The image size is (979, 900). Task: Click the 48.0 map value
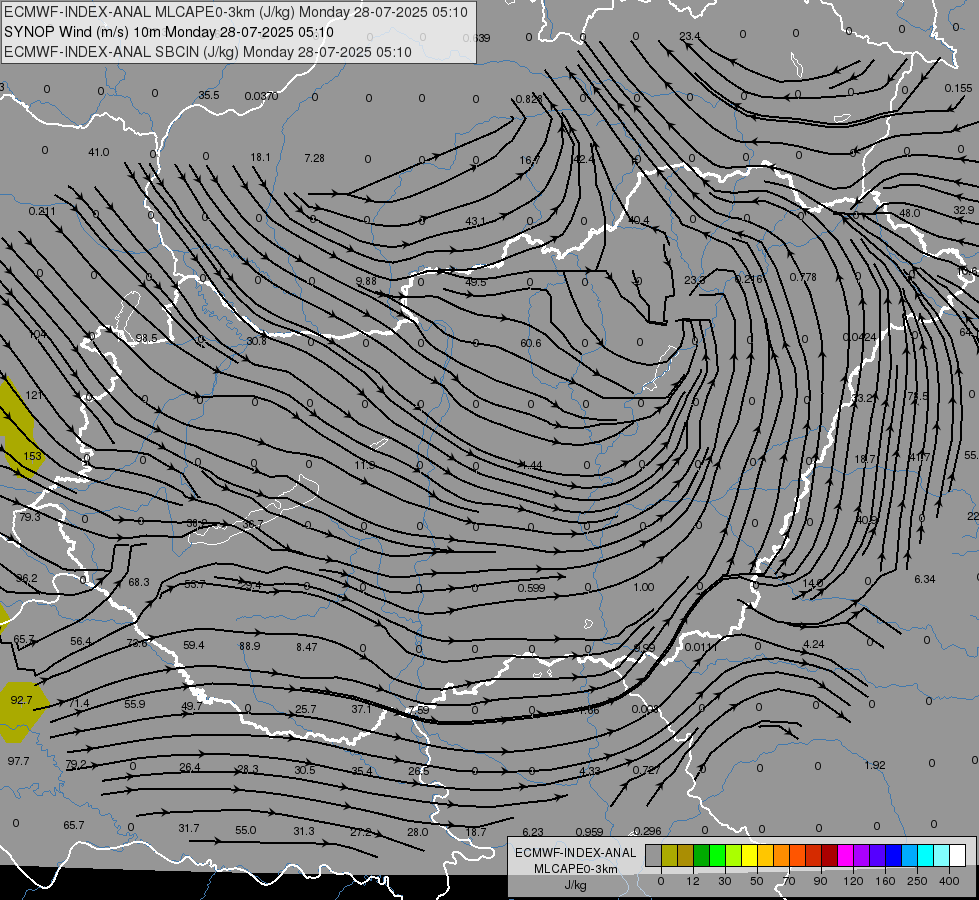coord(909,213)
